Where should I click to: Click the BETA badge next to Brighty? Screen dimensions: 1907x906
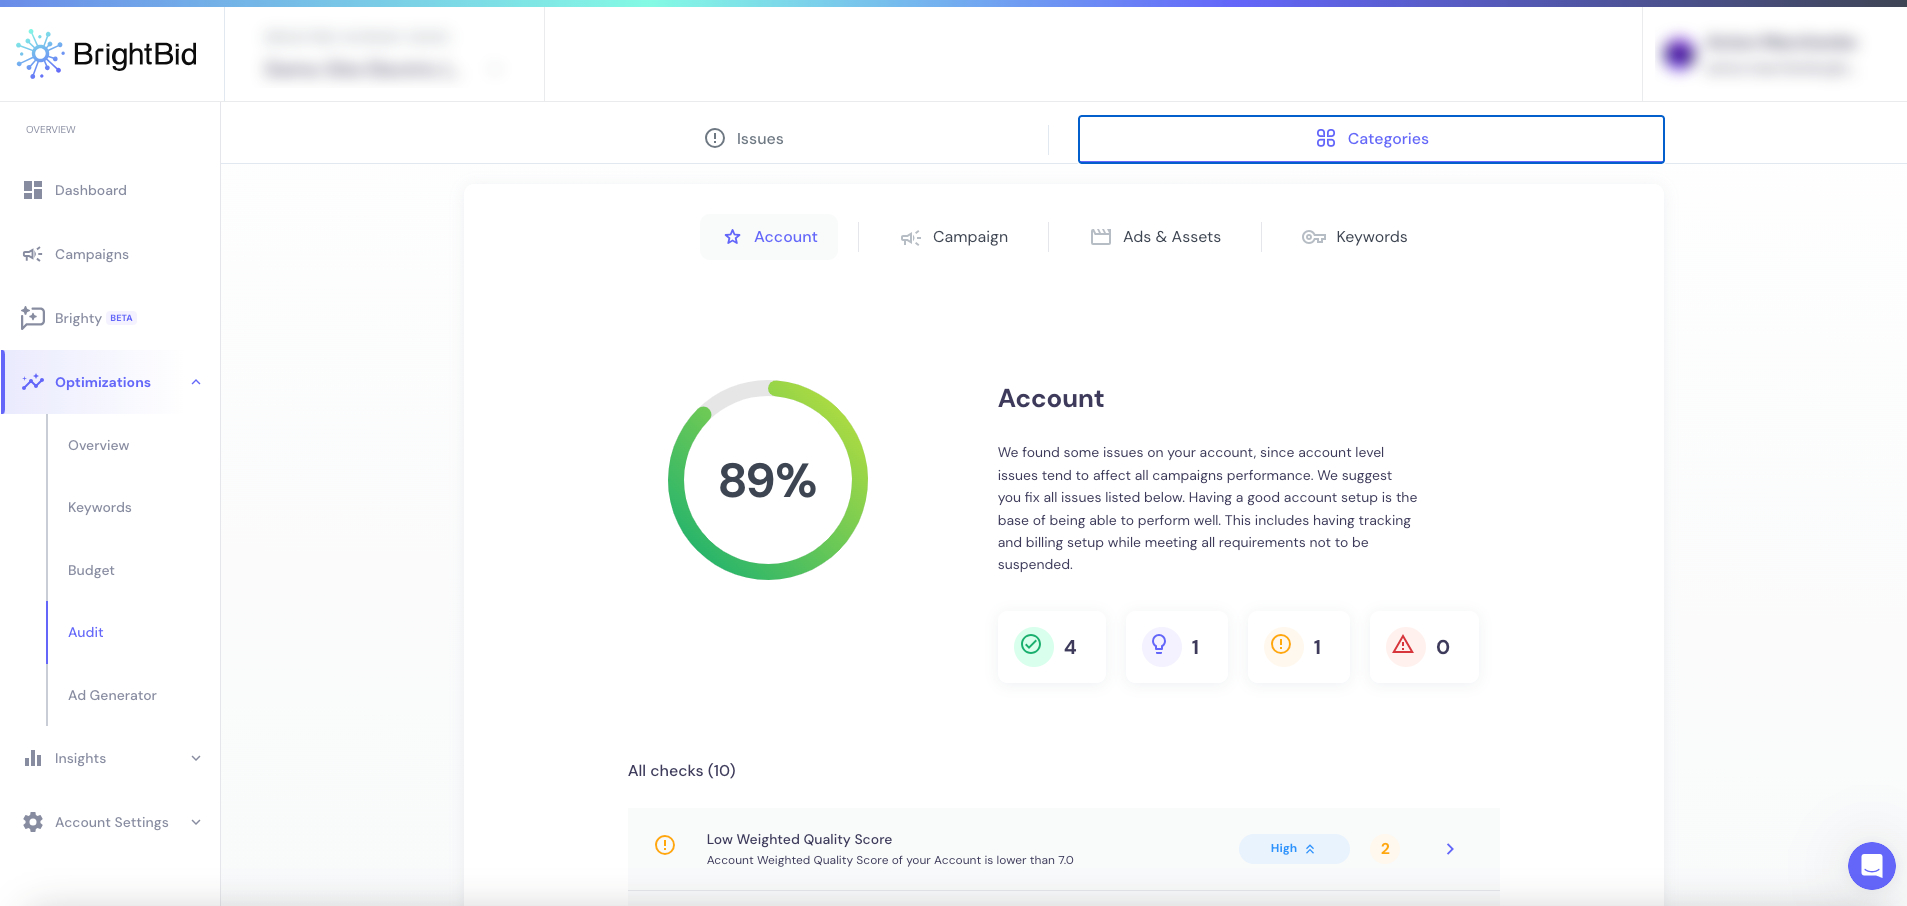pyautogui.click(x=121, y=318)
